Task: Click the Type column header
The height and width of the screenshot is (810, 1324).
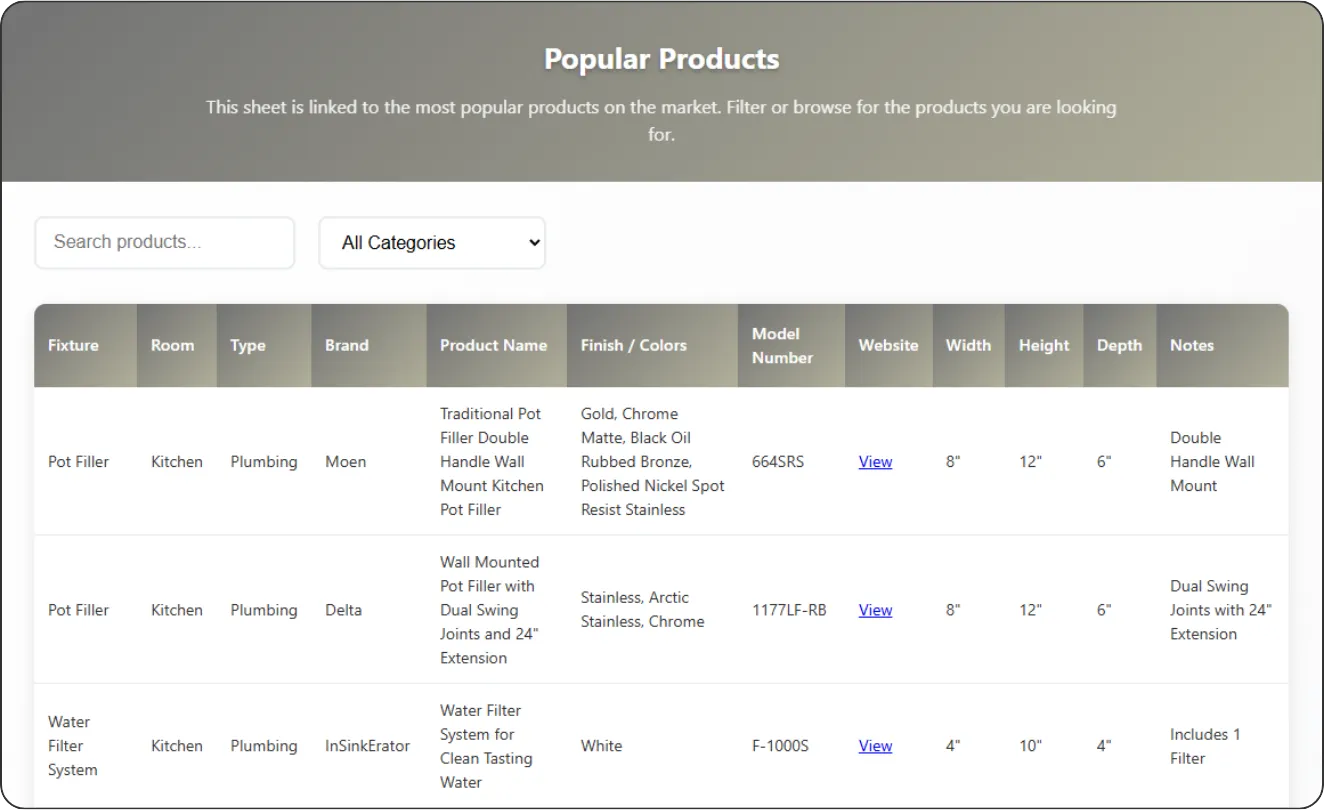Action: (x=248, y=346)
